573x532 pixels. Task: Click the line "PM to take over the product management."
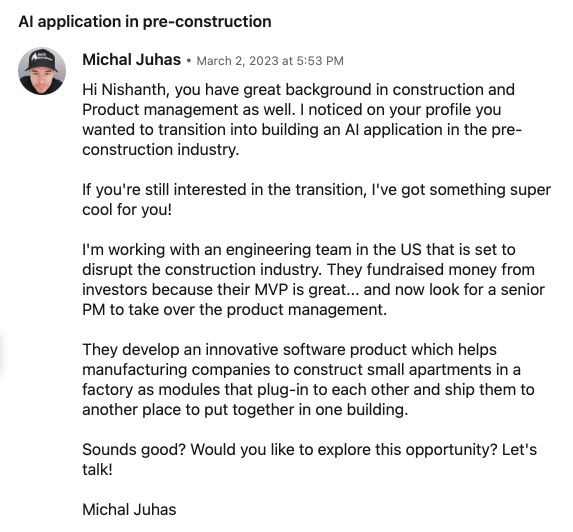click(x=234, y=310)
